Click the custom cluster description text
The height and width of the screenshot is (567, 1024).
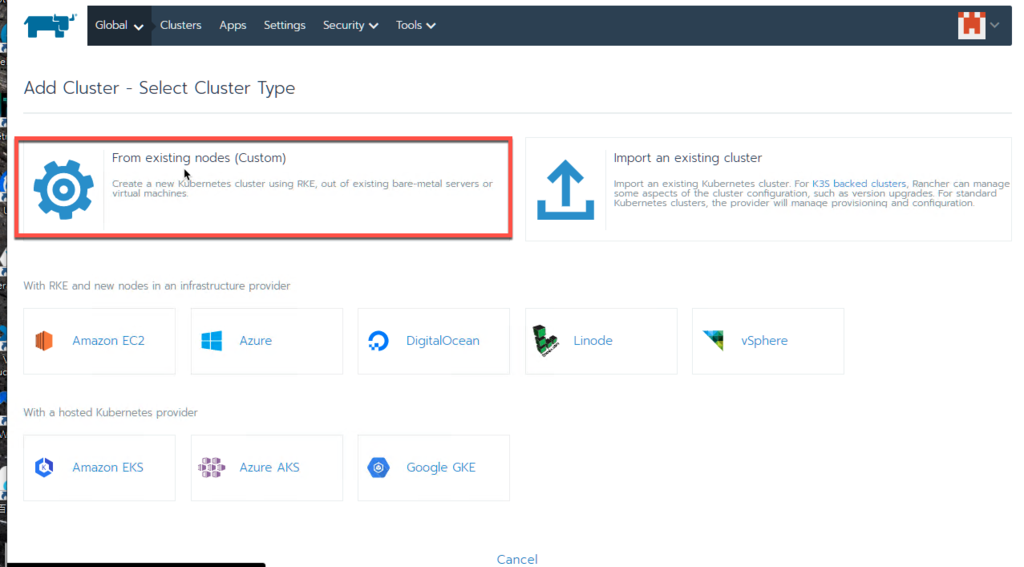[302, 189]
